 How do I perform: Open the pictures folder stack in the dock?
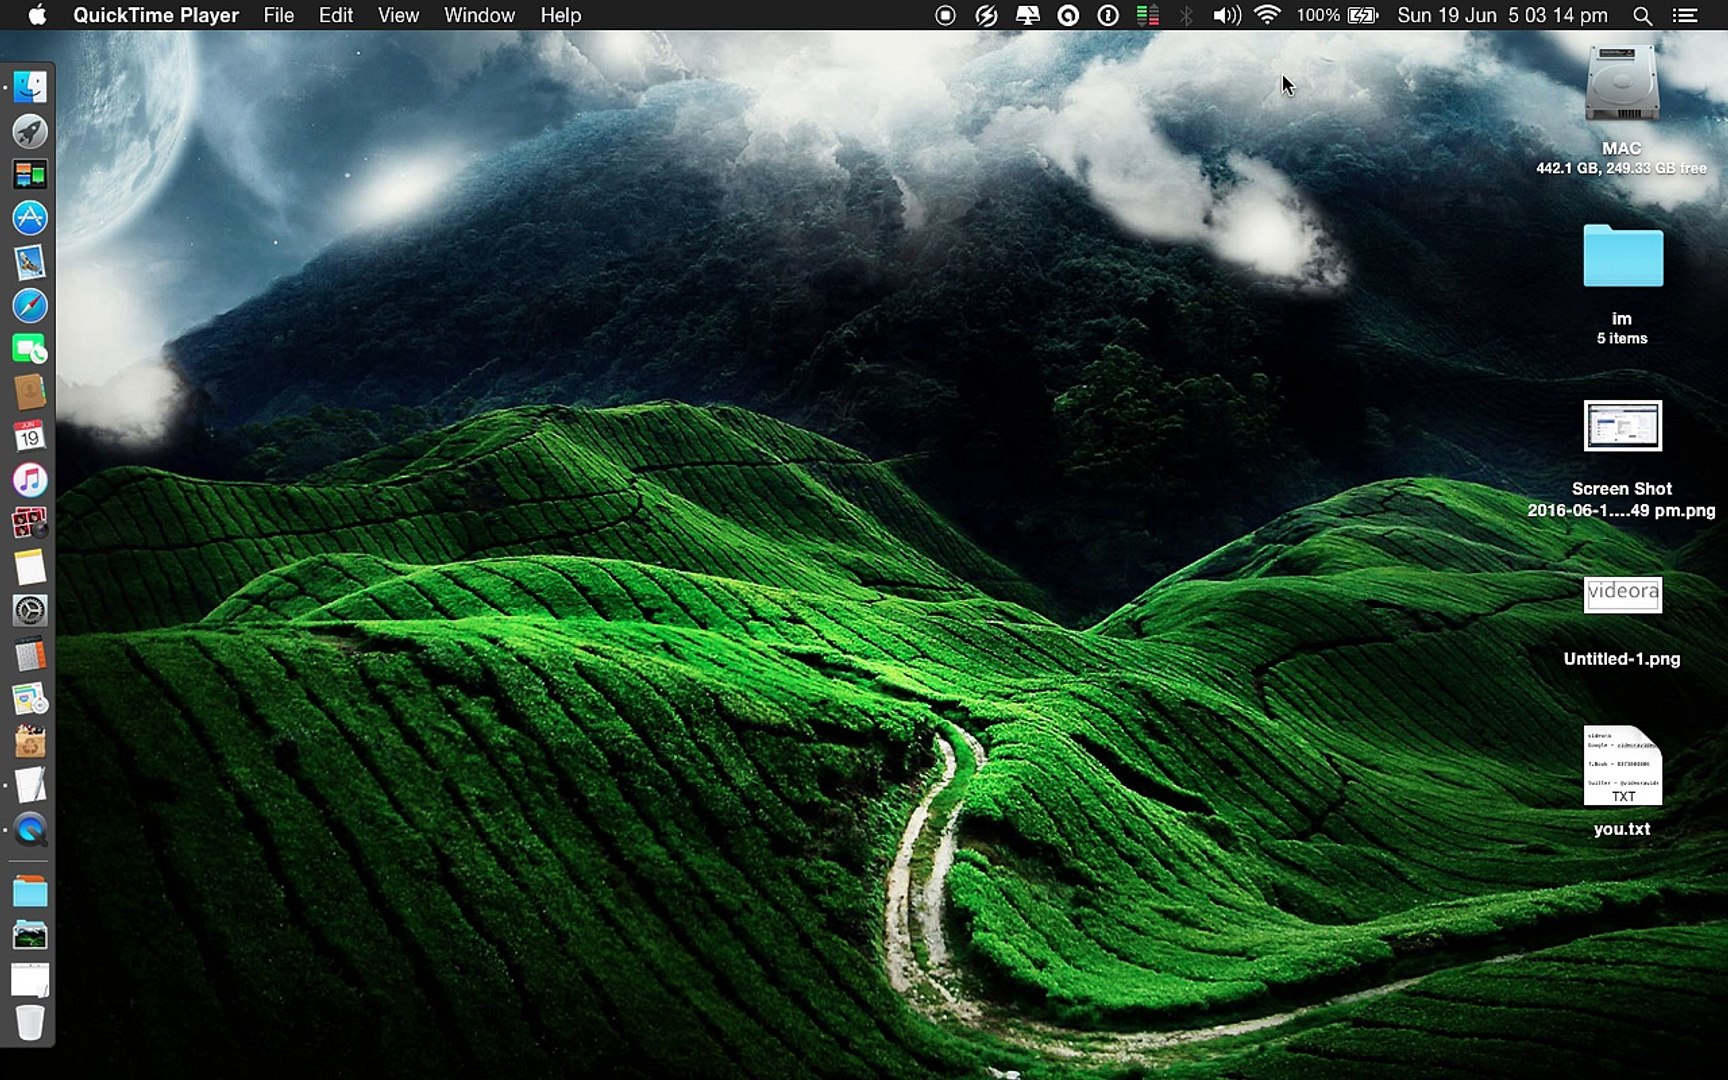pyautogui.click(x=30, y=935)
